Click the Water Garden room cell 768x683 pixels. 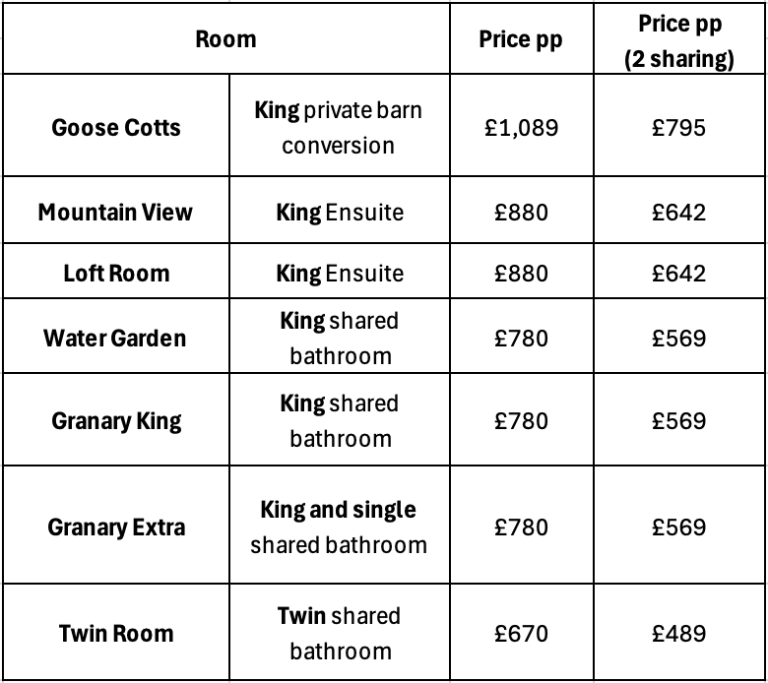point(115,338)
